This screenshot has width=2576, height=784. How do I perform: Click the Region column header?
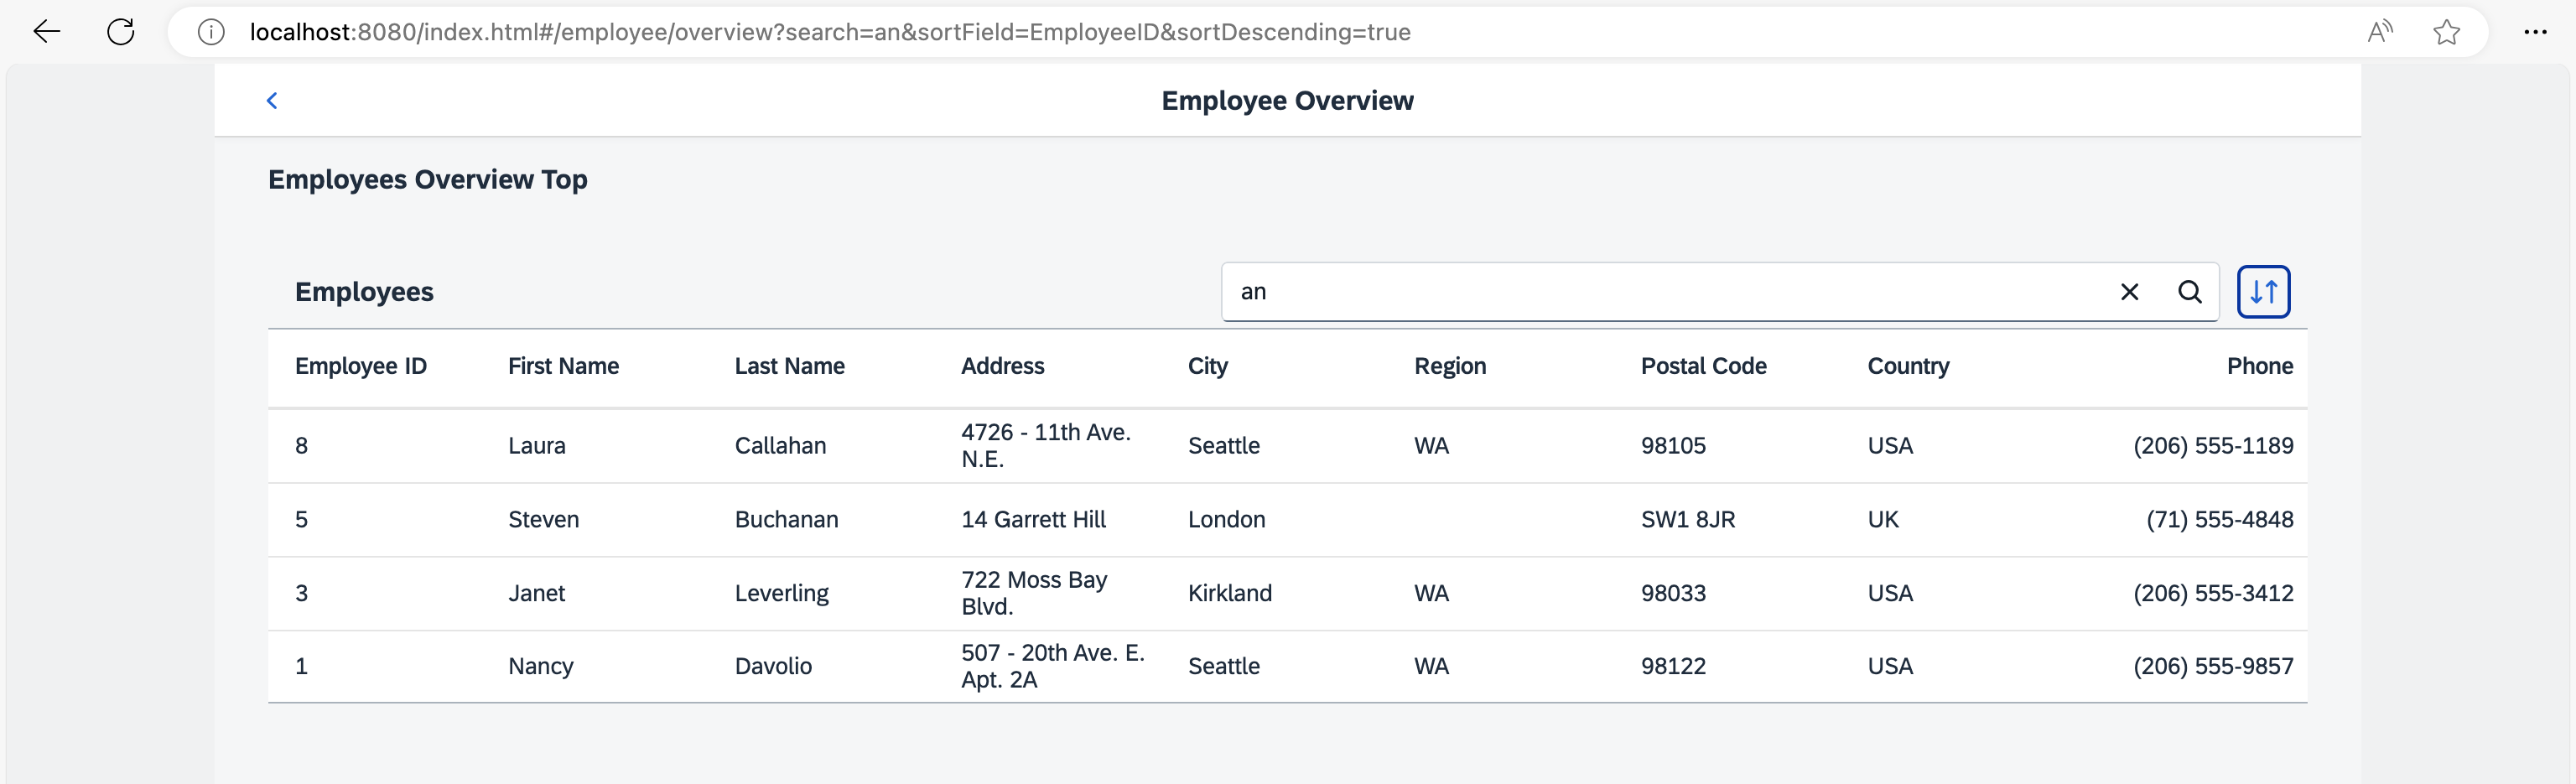(1450, 366)
